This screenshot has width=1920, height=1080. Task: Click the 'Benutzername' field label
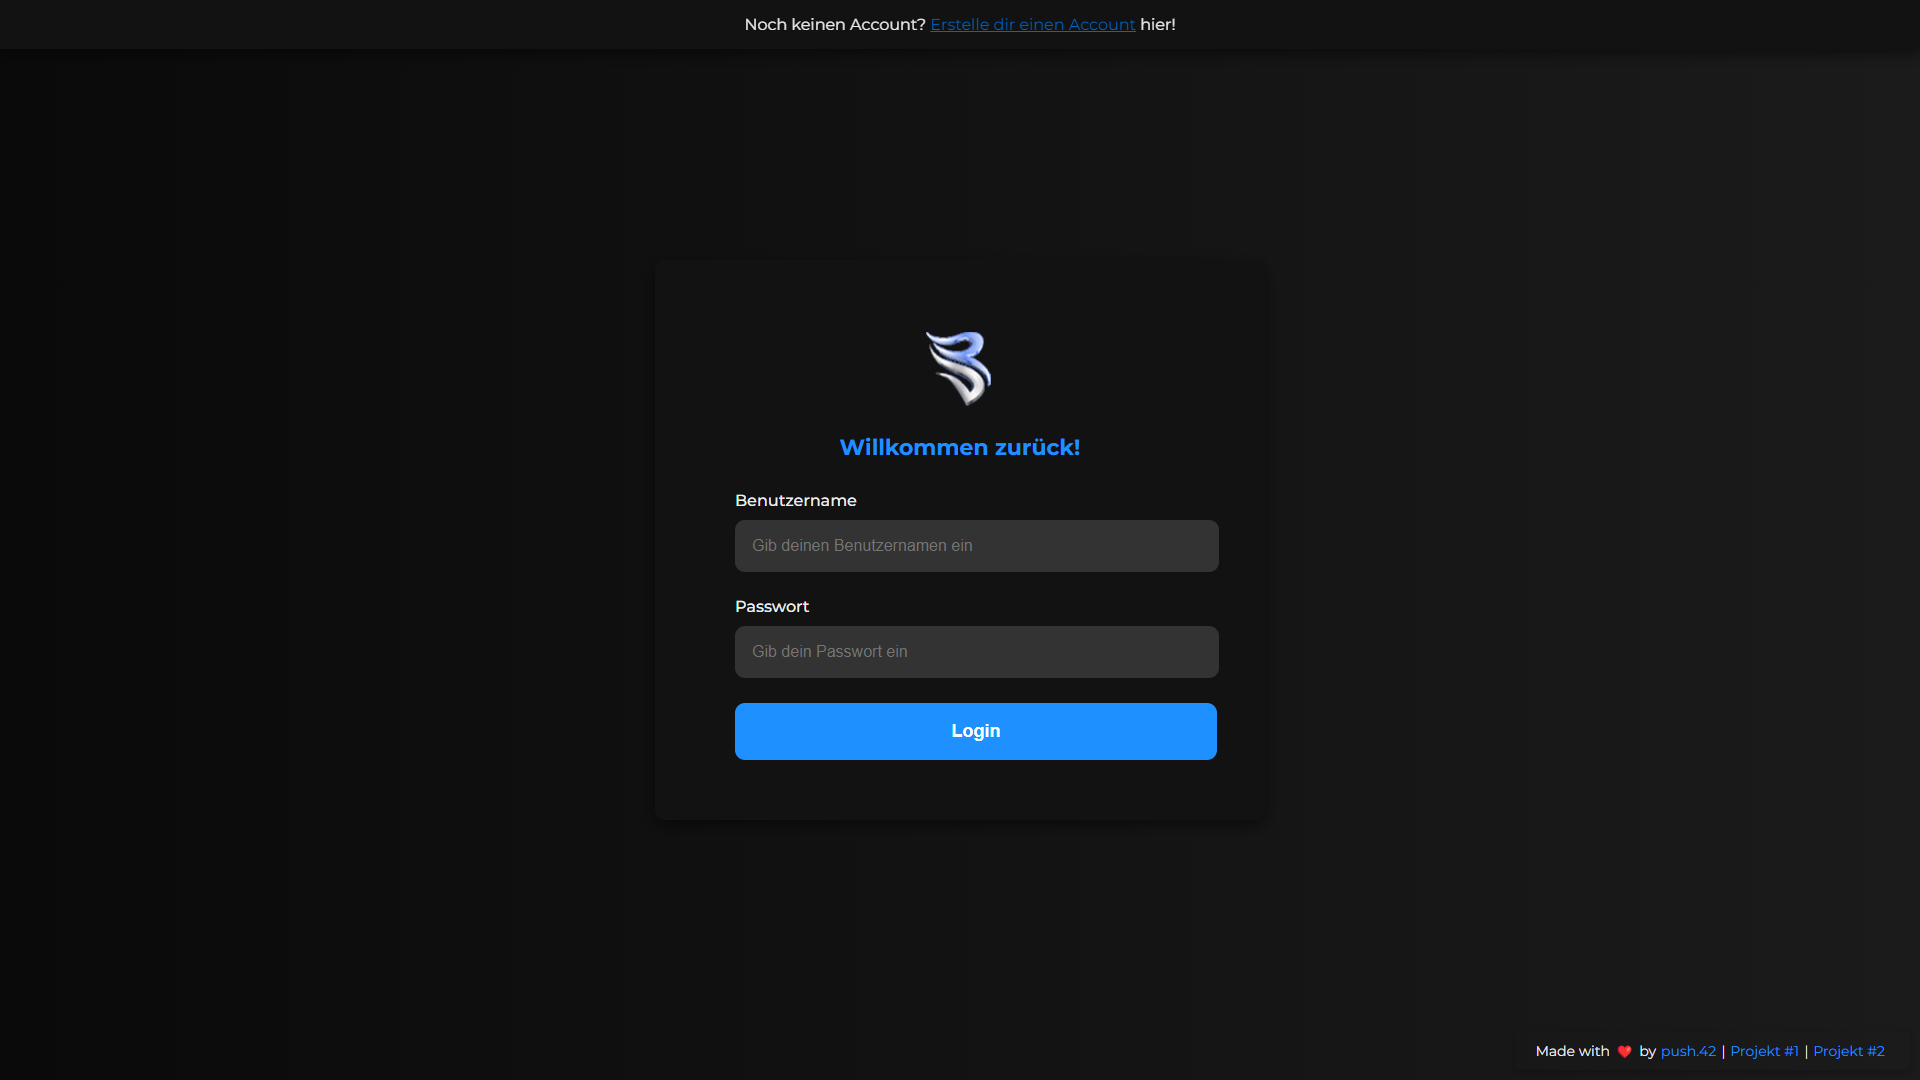click(x=795, y=500)
